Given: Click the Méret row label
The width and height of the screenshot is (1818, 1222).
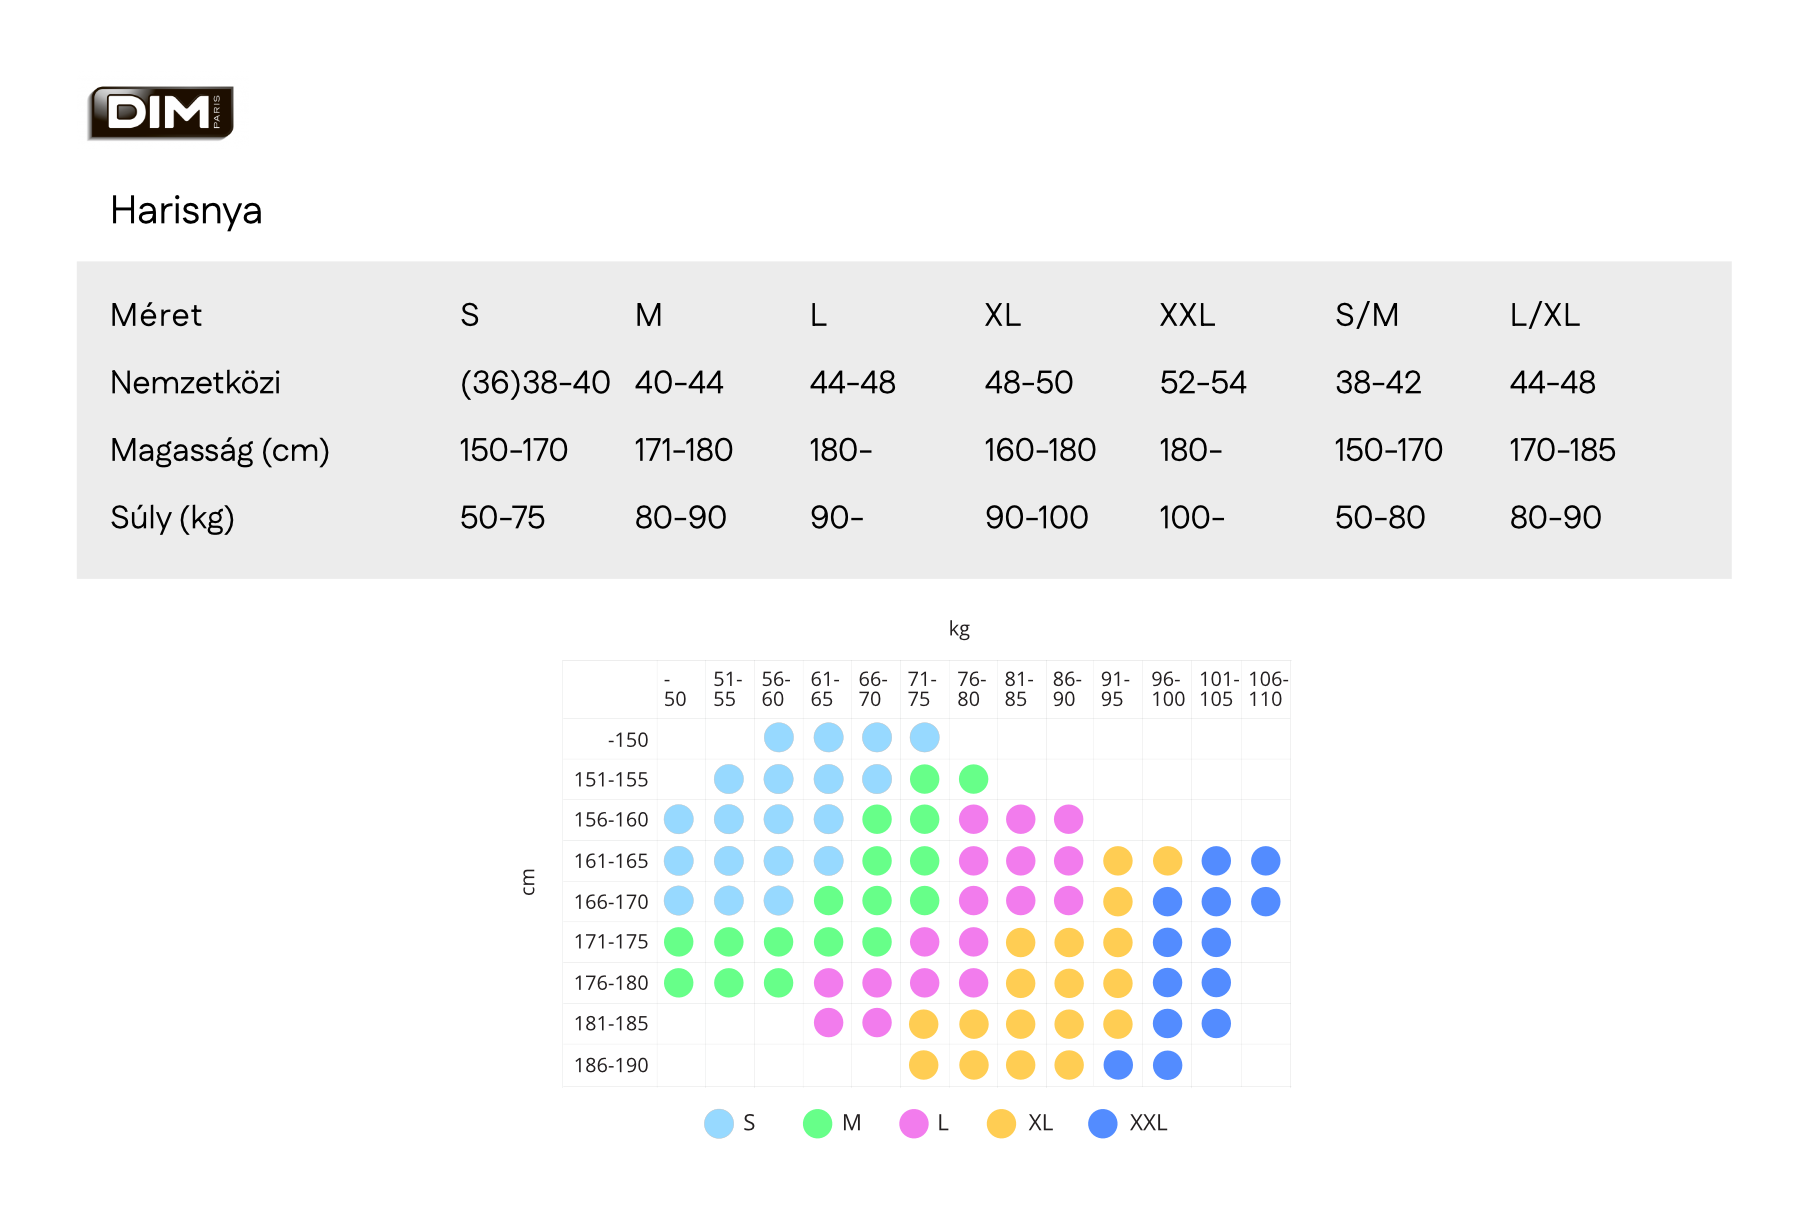Looking at the screenshot, I should 156,315.
